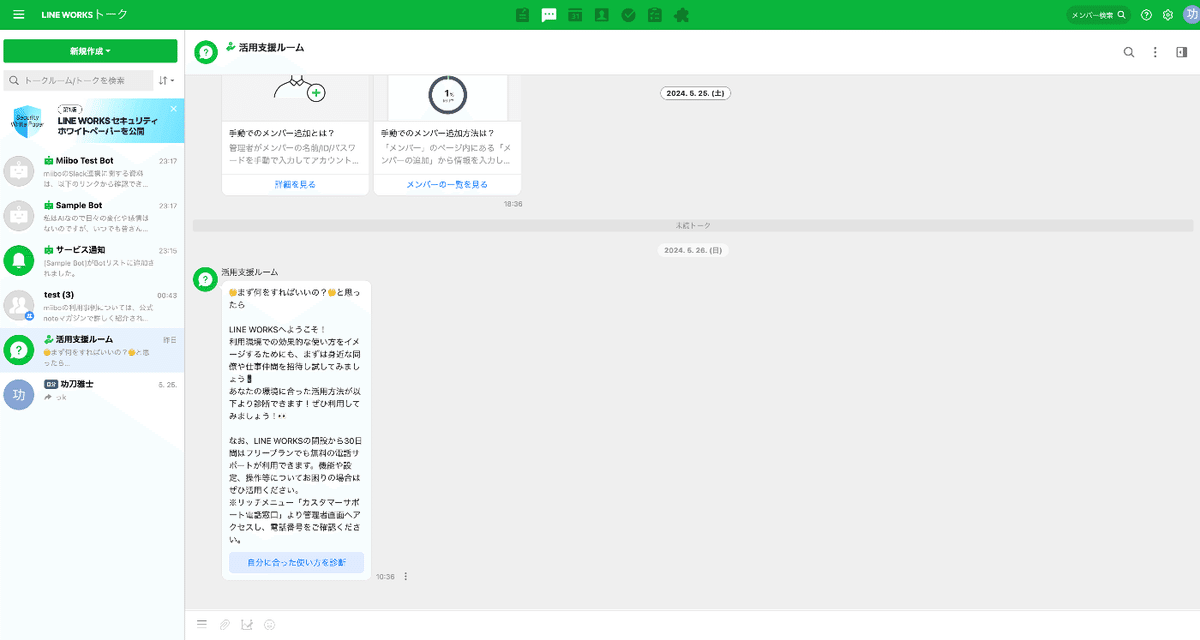Click the 2024. 5. 25. (土) date label
This screenshot has width=1200, height=640.
(697, 92)
